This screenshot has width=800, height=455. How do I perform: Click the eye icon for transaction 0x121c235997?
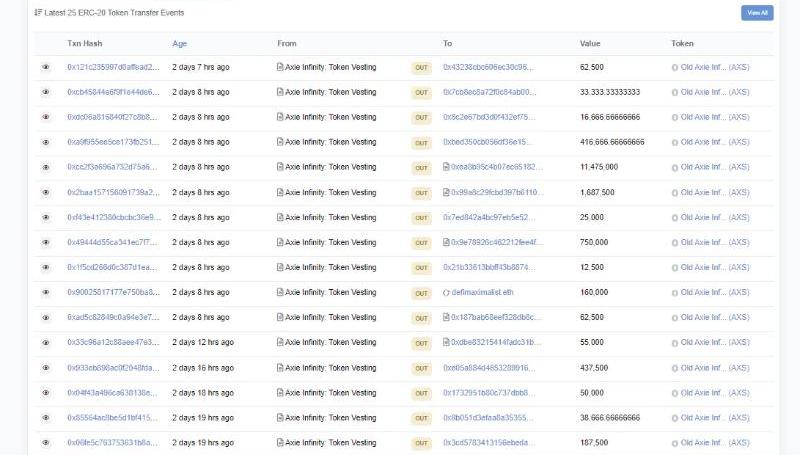click(45, 67)
